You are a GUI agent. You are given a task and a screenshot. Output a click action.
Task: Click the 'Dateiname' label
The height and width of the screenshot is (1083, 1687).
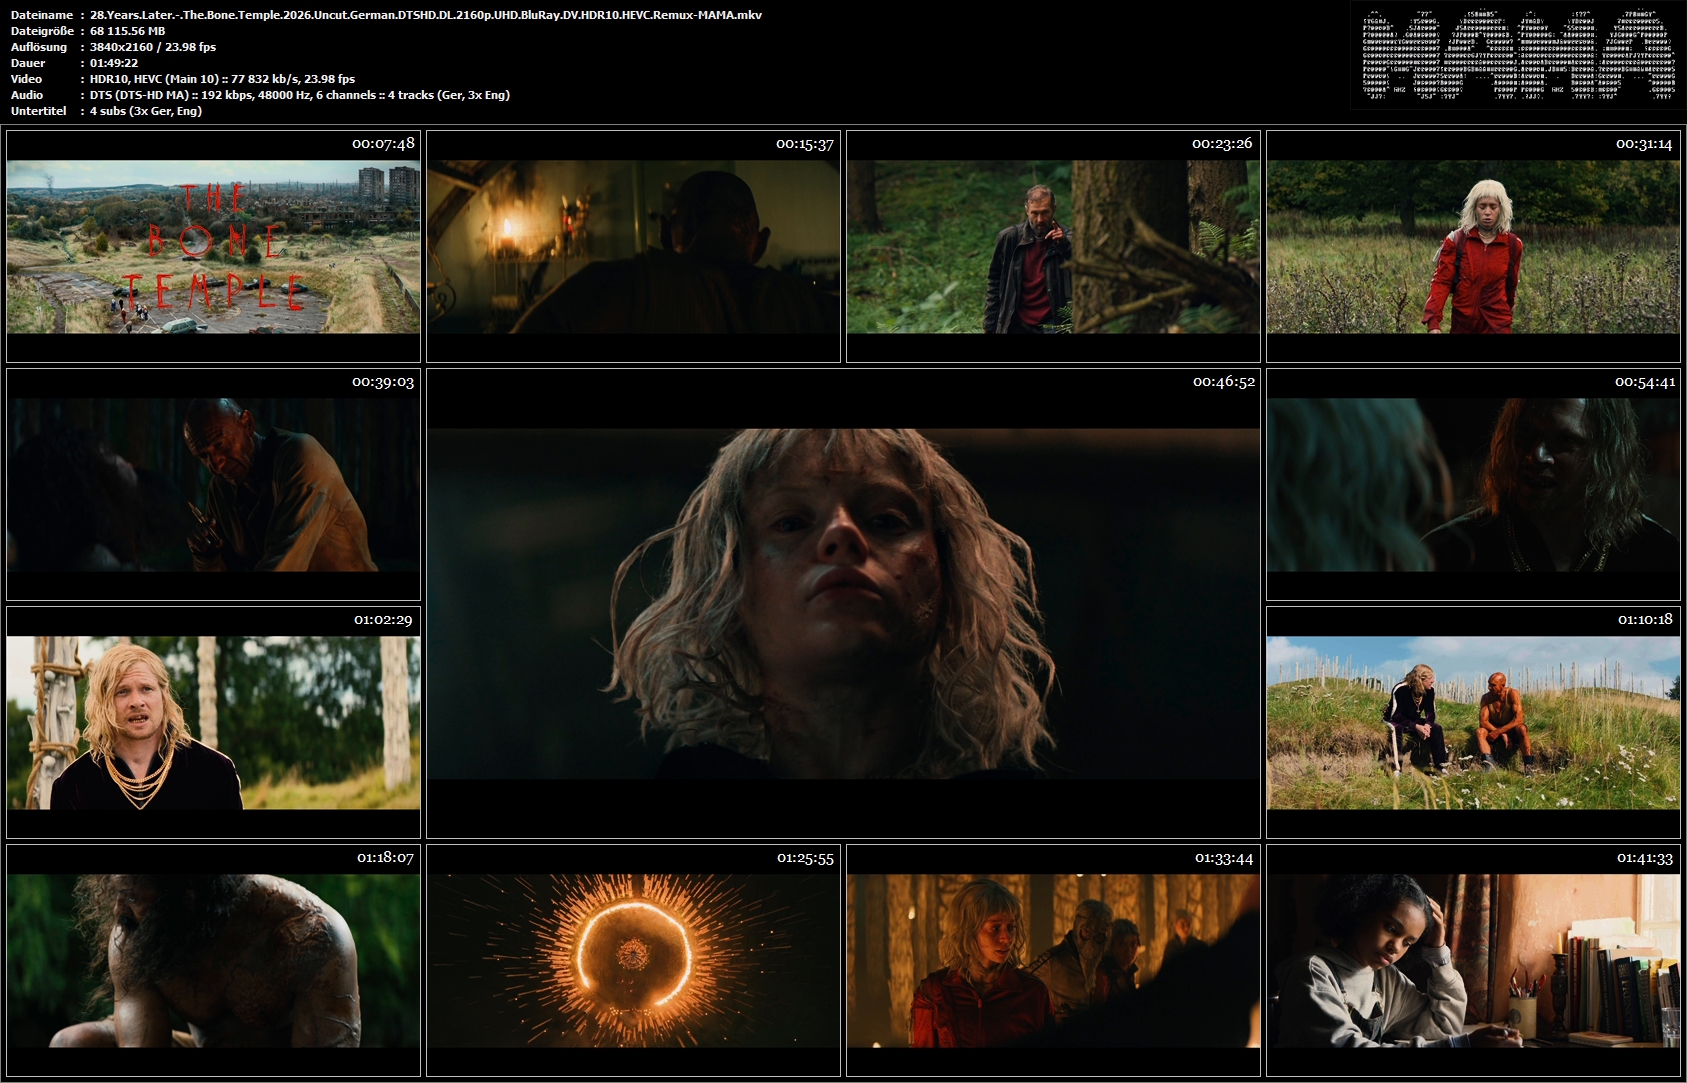42,15
